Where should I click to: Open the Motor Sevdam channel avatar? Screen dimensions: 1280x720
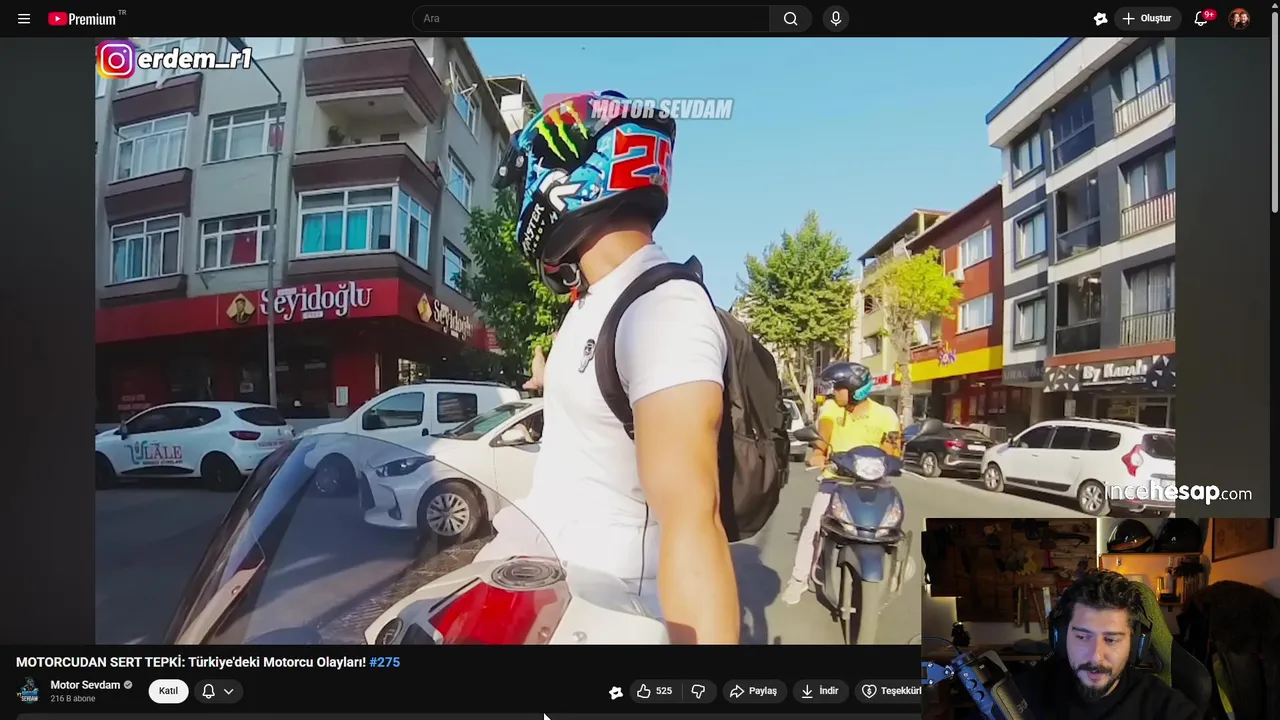[28, 691]
